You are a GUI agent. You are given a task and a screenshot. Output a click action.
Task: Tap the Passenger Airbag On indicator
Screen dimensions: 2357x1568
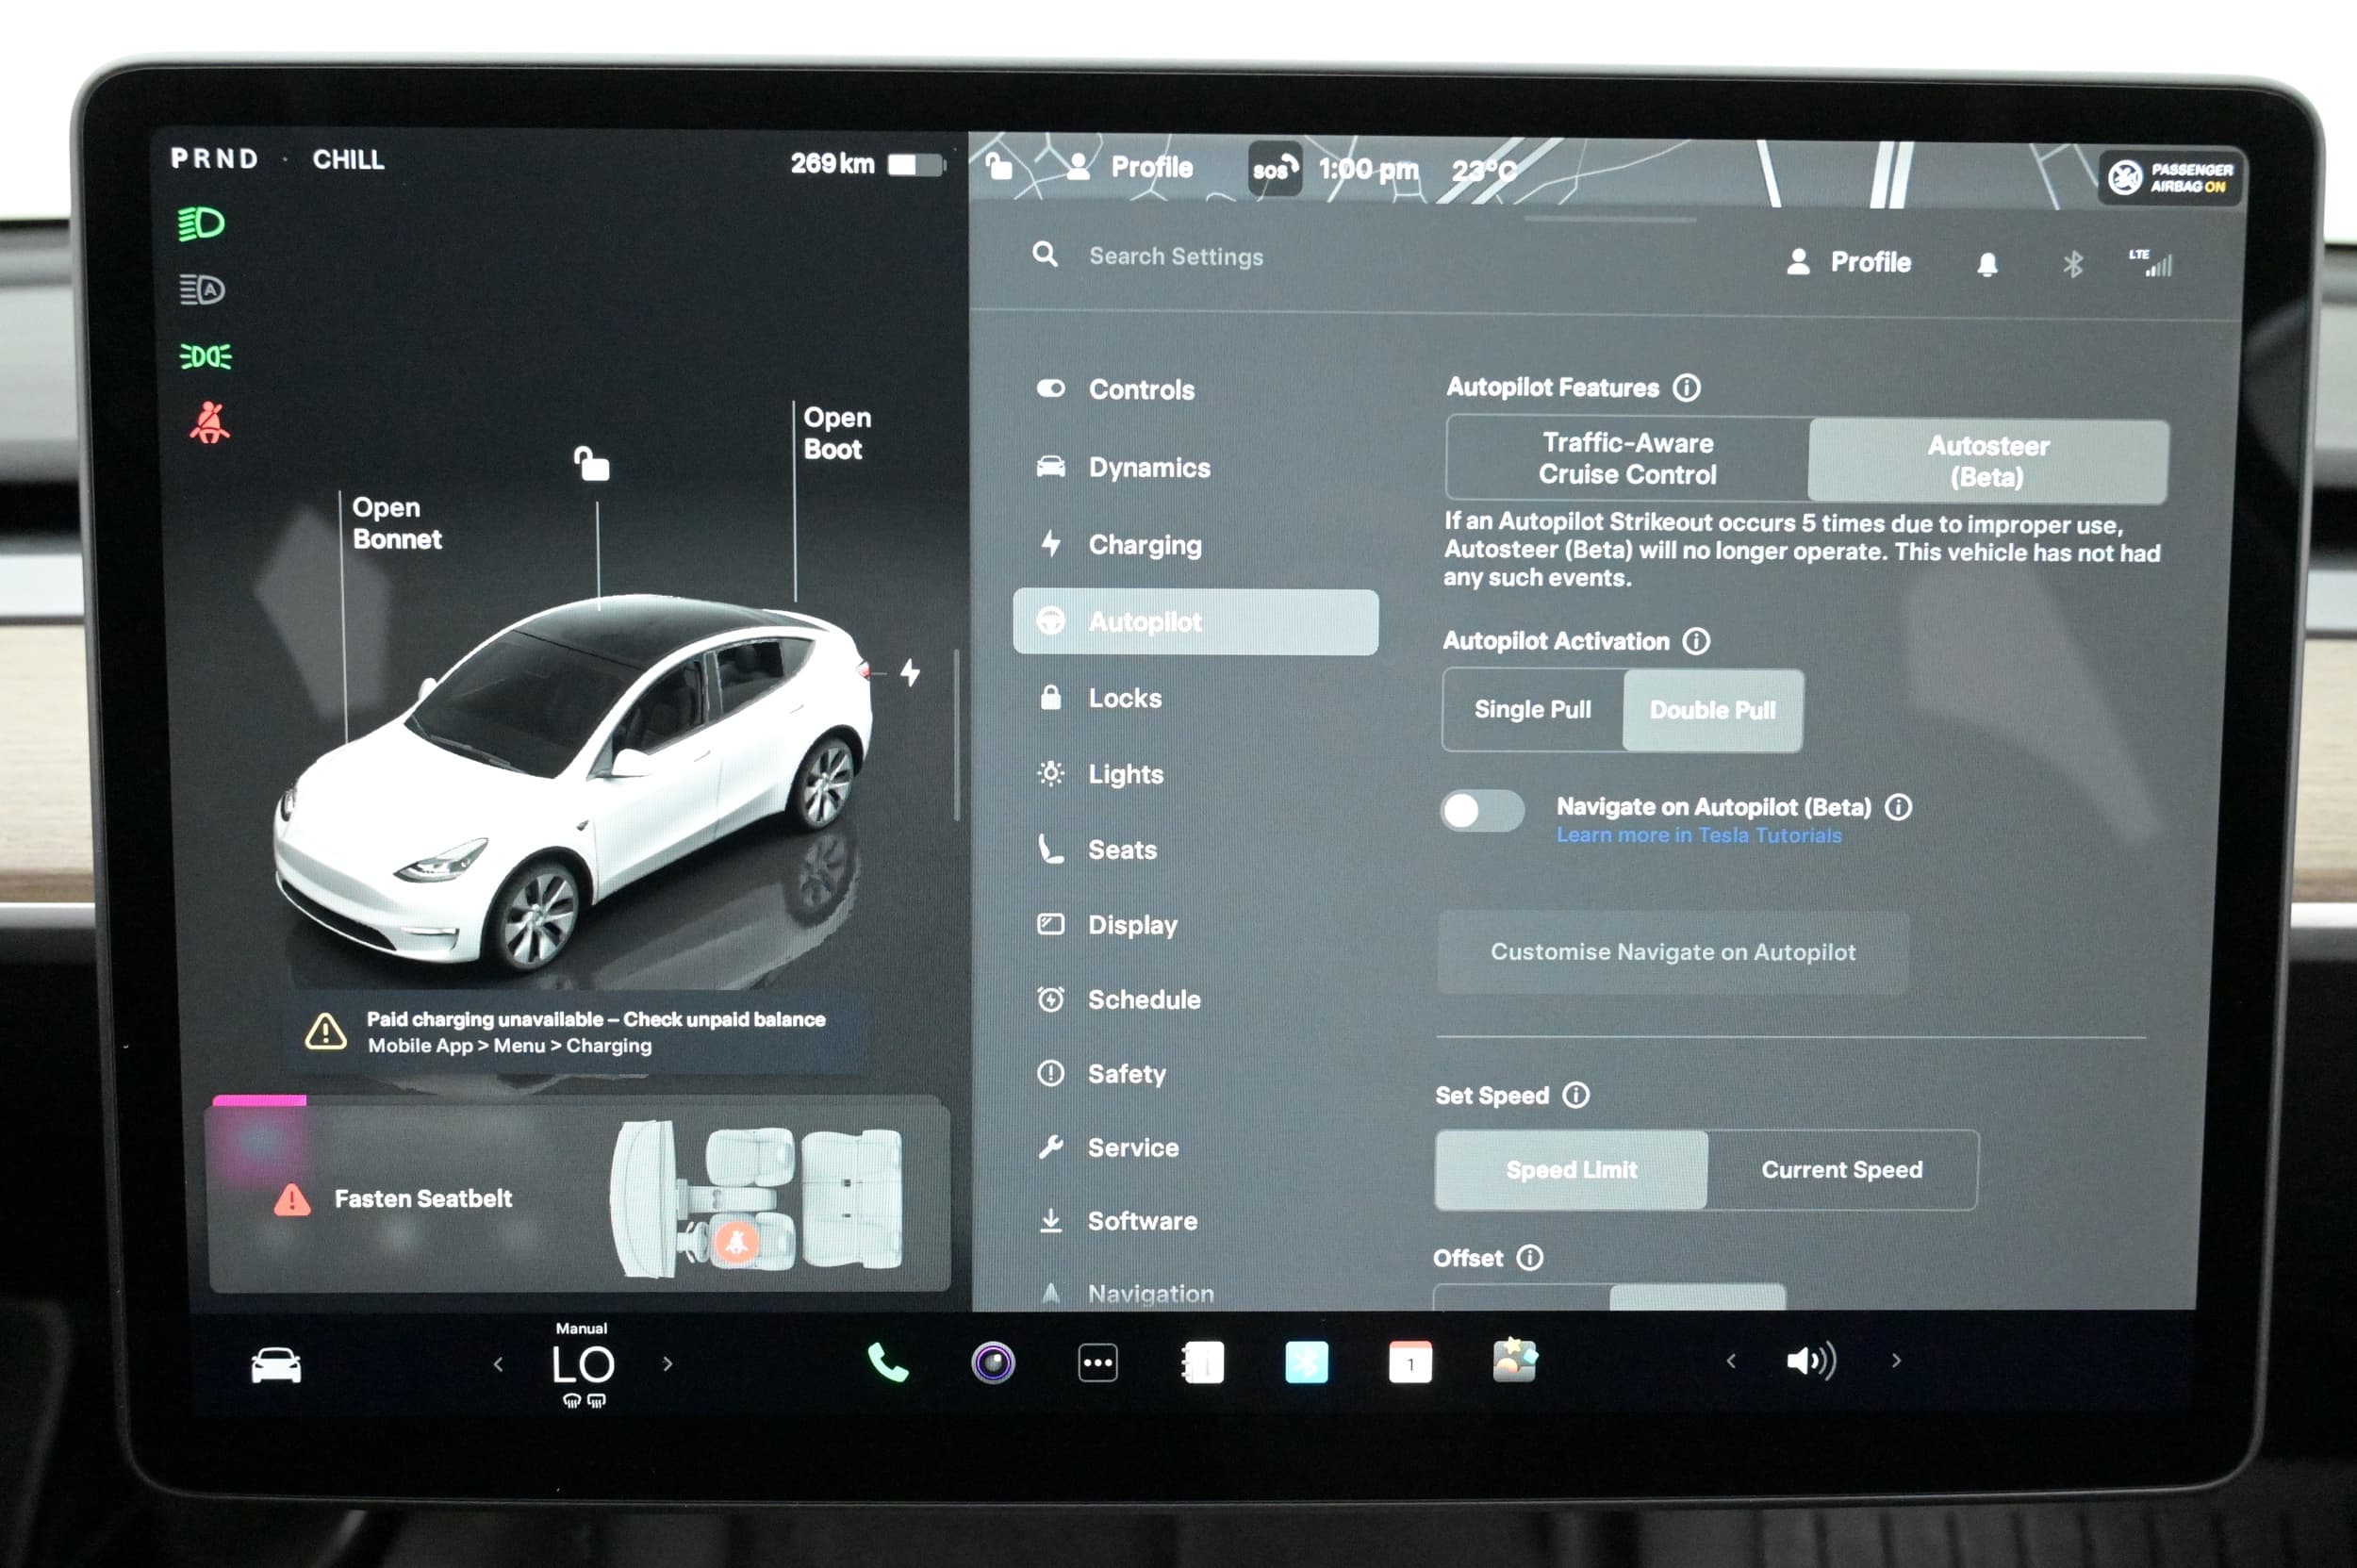tap(2169, 178)
